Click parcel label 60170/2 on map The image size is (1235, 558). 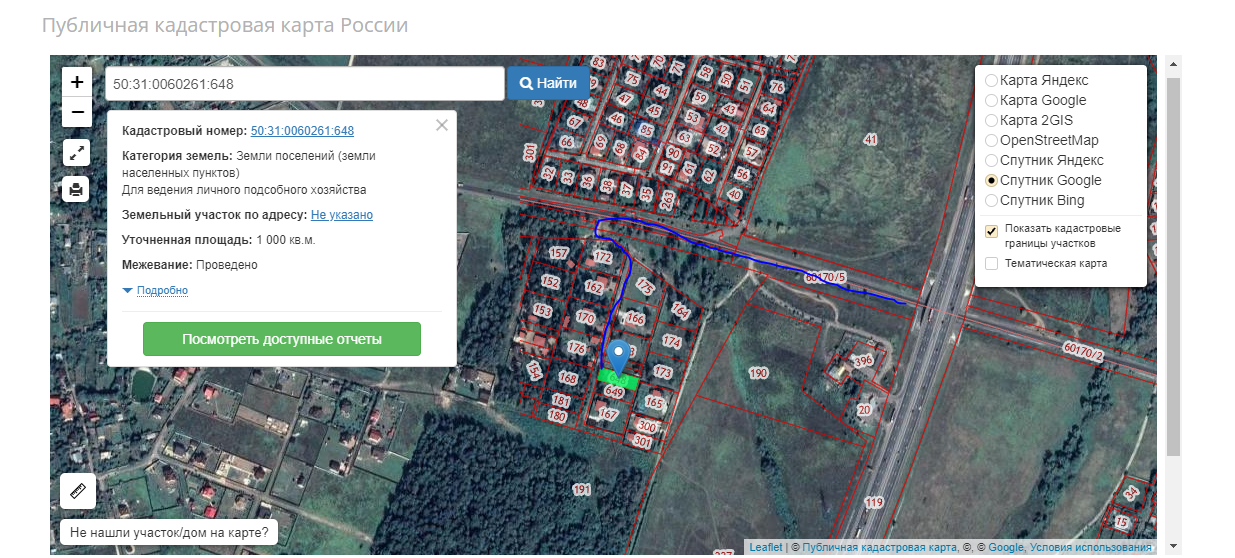tap(1084, 351)
